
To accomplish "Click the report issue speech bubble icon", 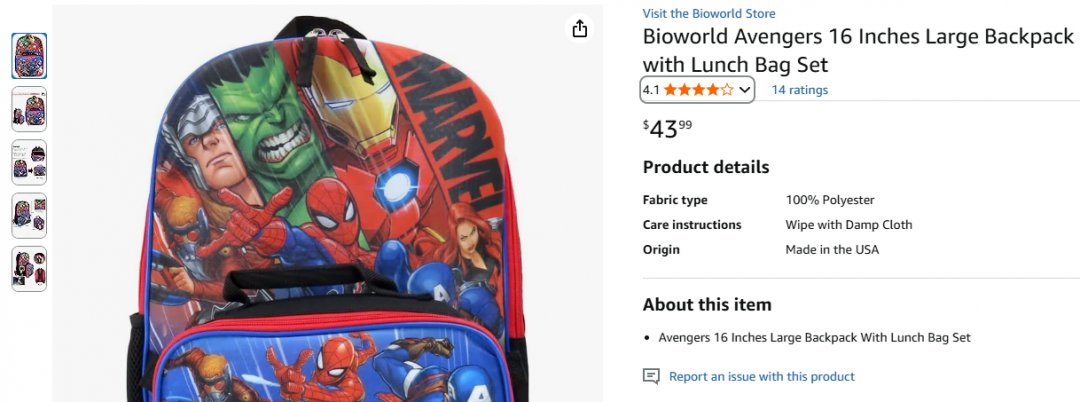I will coord(651,377).
